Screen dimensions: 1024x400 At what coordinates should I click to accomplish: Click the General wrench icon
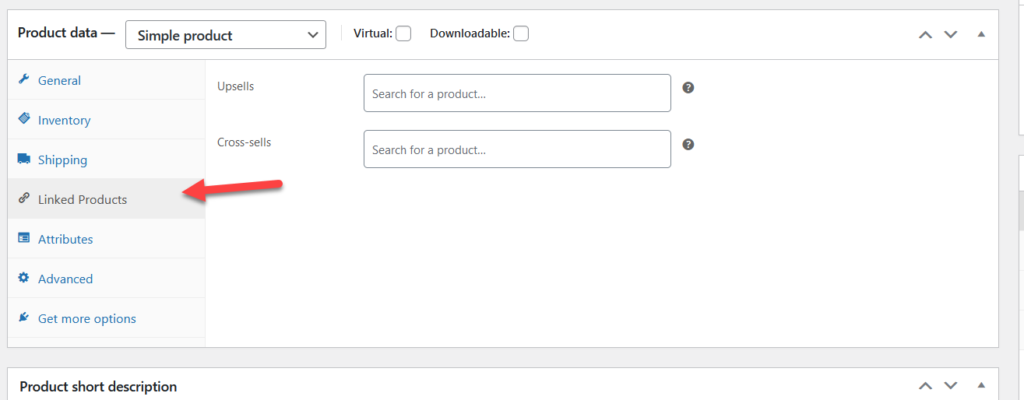24,80
